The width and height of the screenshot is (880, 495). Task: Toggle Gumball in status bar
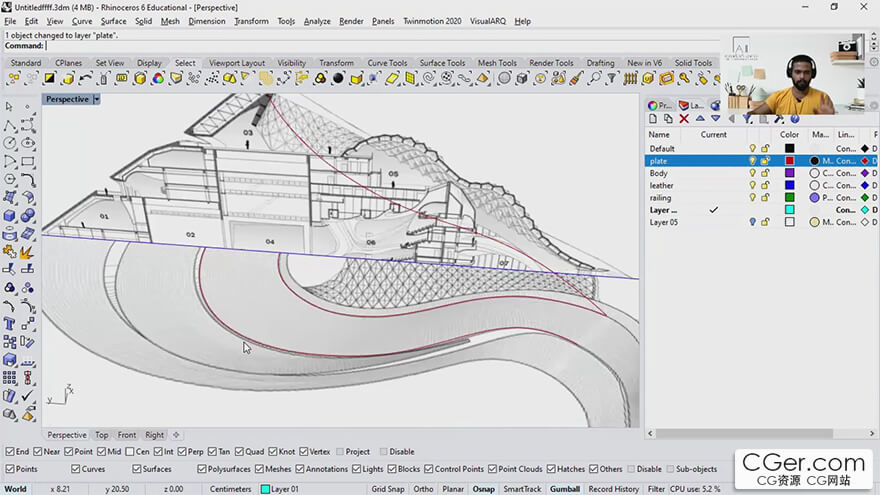565,489
